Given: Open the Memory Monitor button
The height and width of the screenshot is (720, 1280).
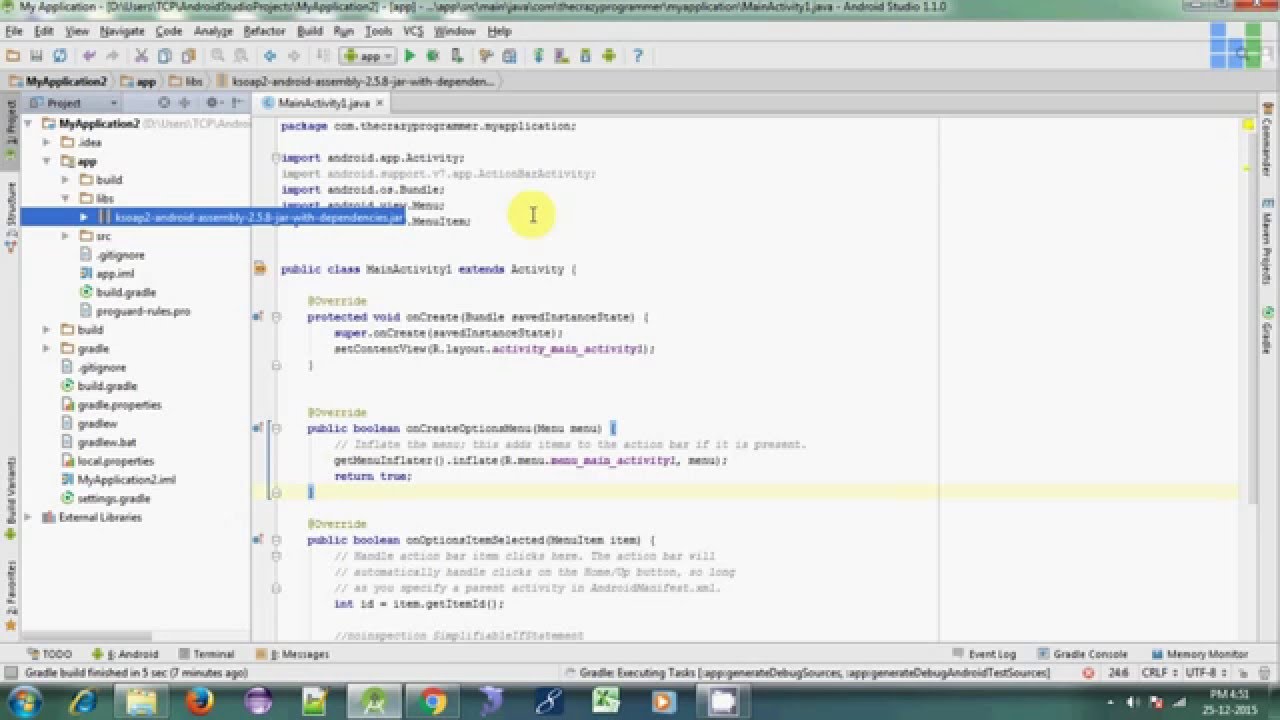Looking at the screenshot, I should pos(1199,654).
